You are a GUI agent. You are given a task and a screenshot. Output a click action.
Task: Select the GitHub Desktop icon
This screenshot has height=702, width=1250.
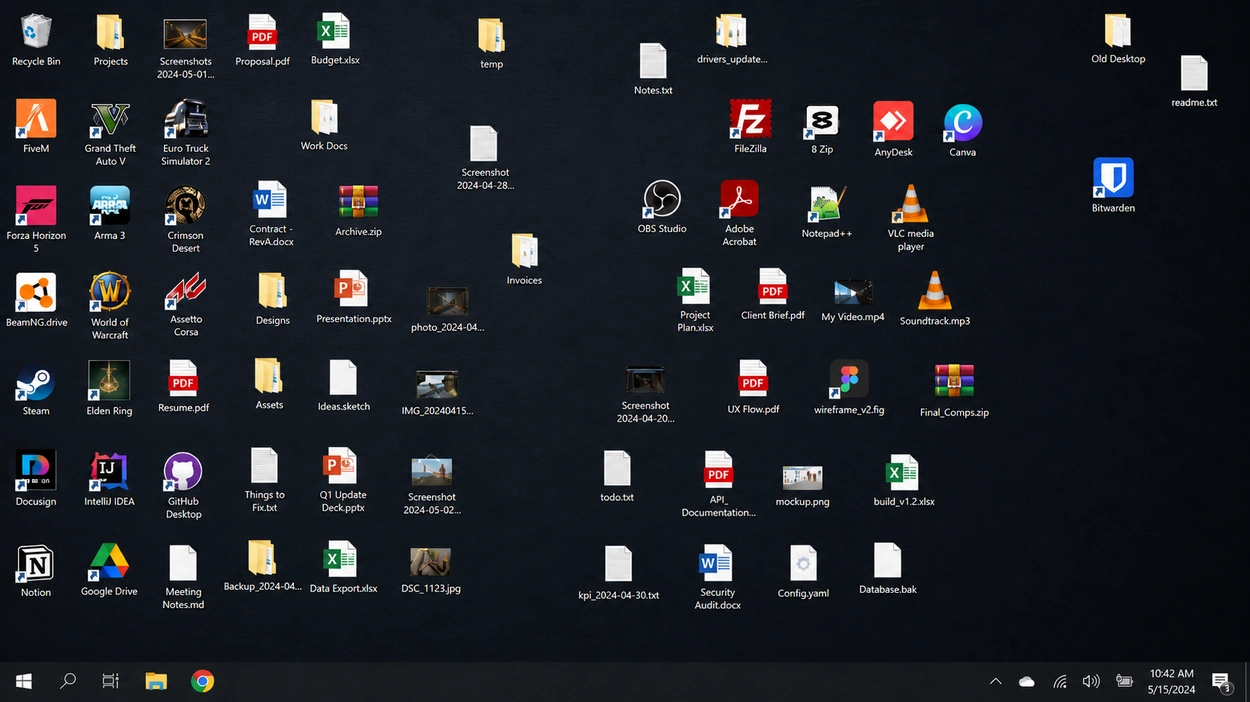click(183, 471)
